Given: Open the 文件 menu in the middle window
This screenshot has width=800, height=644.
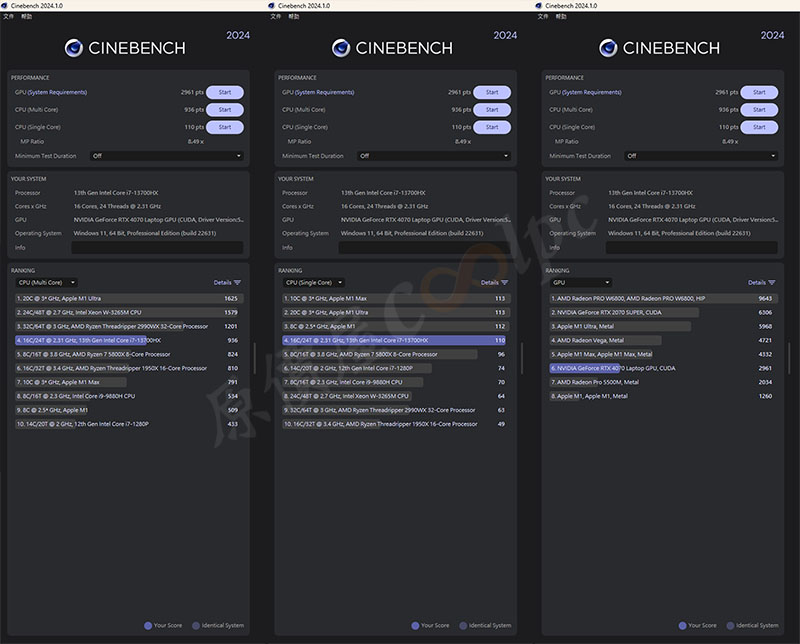Looking at the screenshot, I should click(x=276, y=16).
